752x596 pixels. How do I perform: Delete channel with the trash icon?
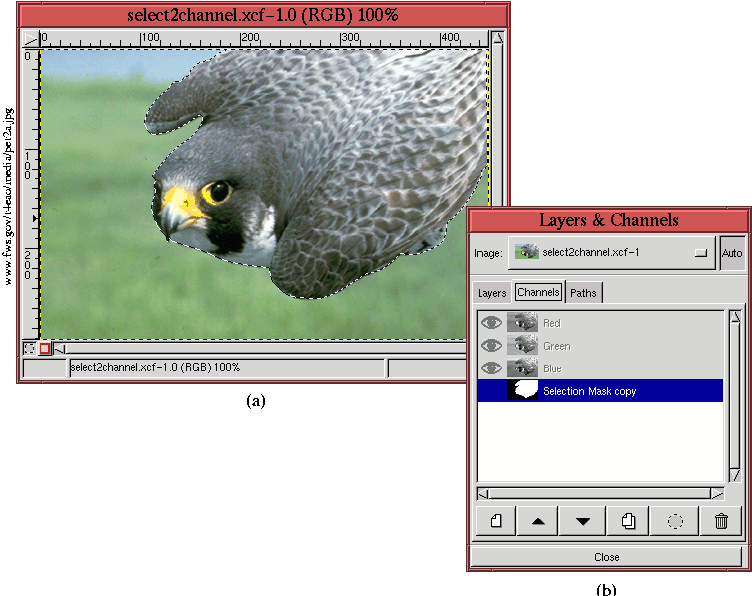721,521
